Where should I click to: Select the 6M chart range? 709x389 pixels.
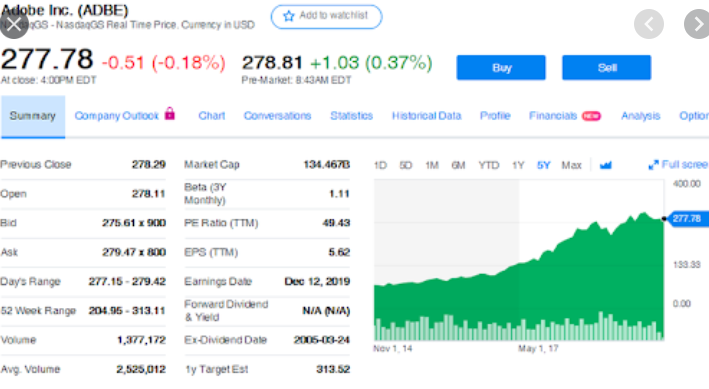tap(458, 165)
